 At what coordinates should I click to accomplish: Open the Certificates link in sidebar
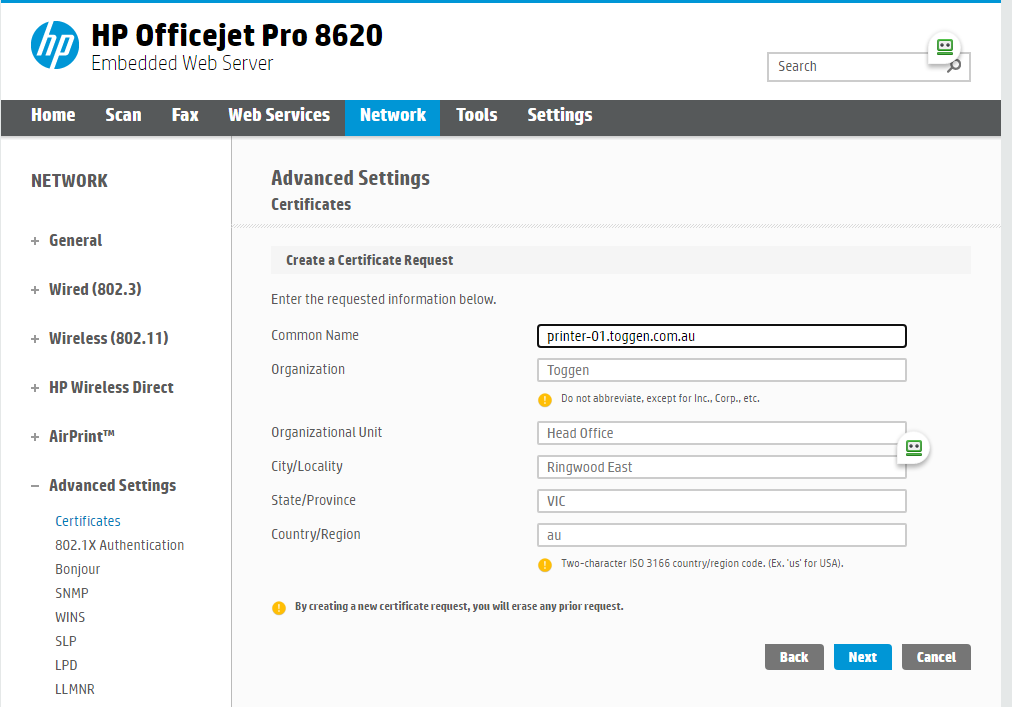88,521
